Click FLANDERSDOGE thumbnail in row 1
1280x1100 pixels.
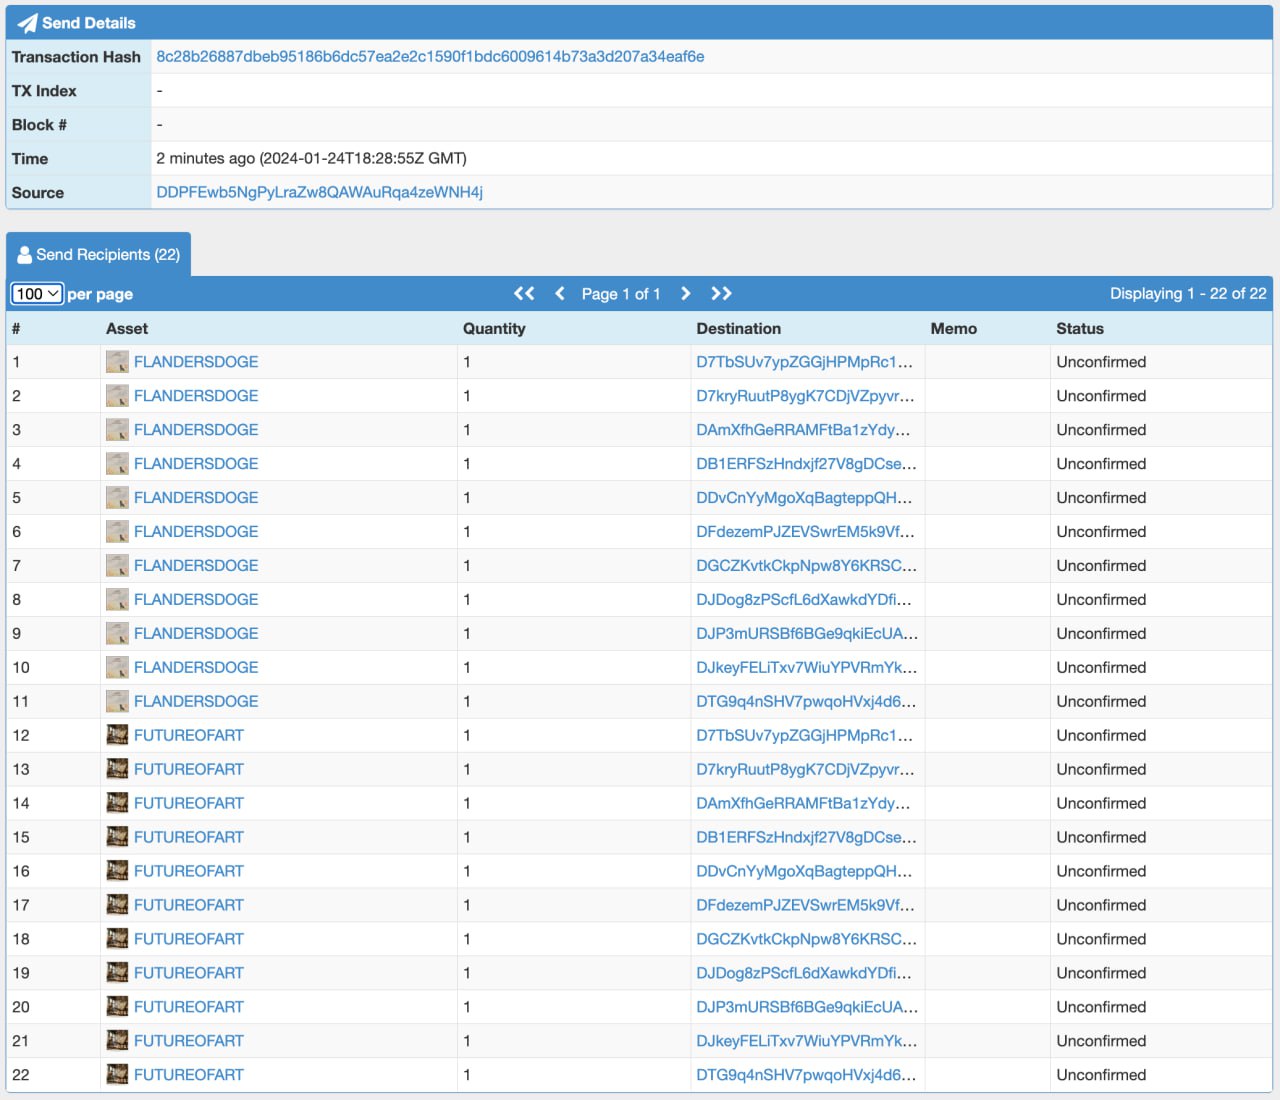(x=117, y=362)
